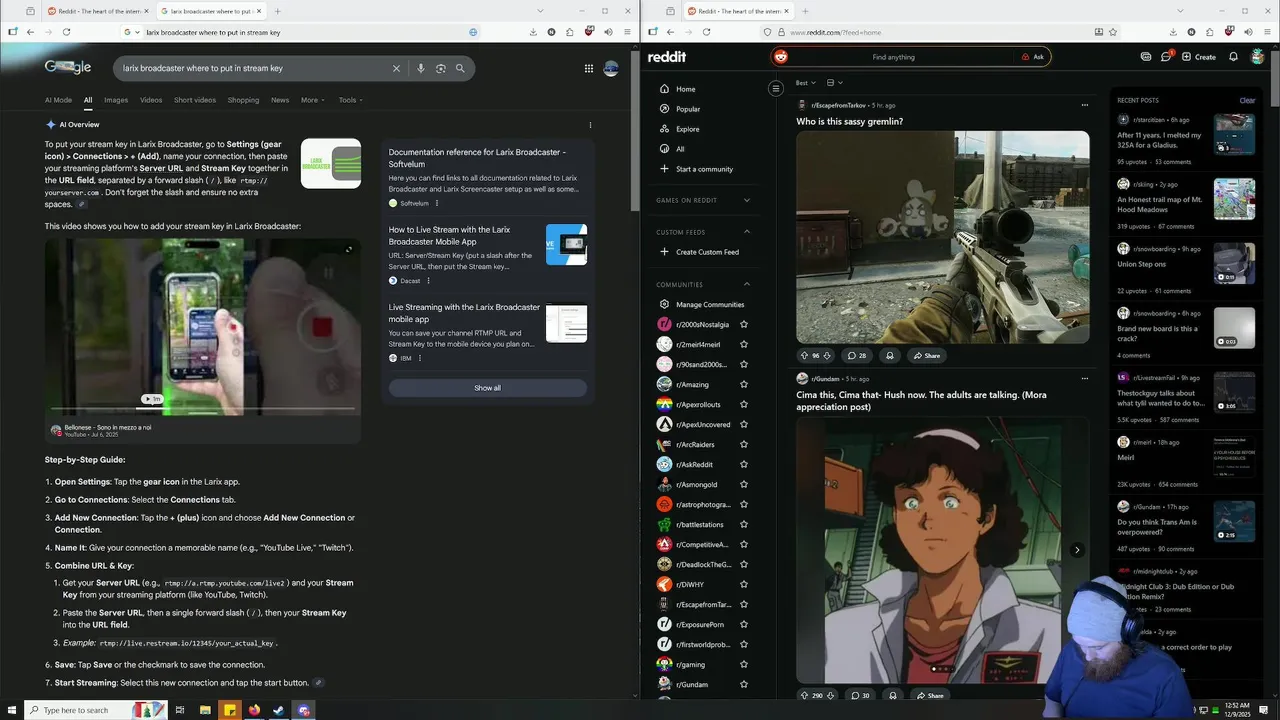The height and width of the screenshot is (720, 1280).
Task: Give an award to the sassy gremlin post
Action: (x=889, y=356)
